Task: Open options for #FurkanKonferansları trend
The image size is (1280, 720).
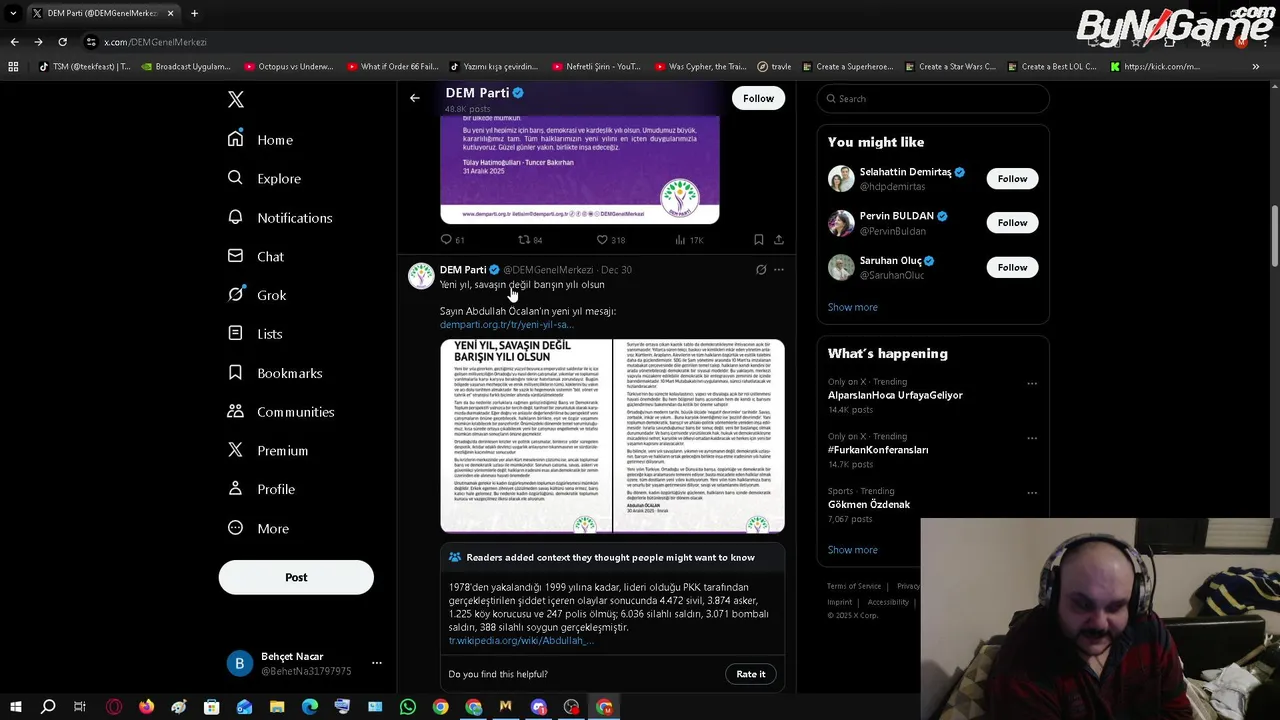Action: [x=1032, y=438]
